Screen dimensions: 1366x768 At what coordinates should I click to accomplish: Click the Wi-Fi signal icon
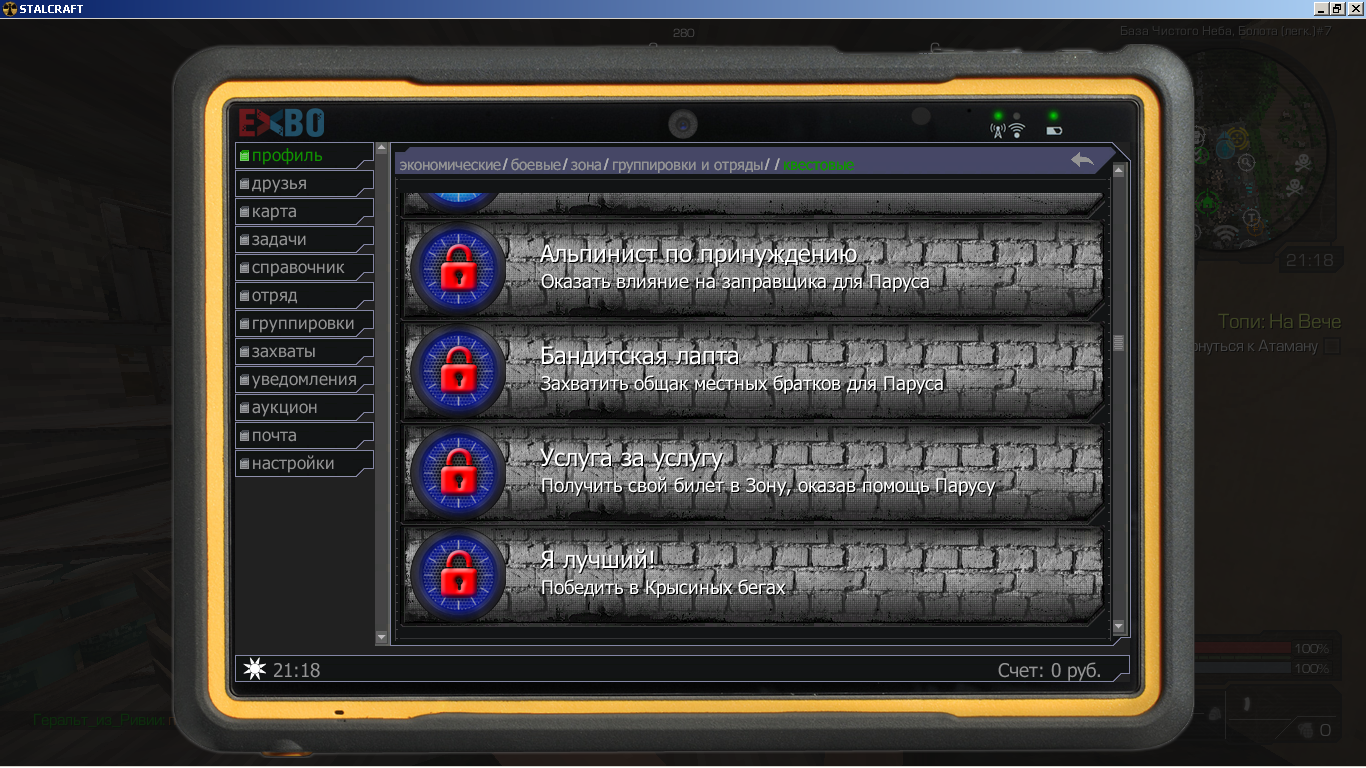(1017, 130)
